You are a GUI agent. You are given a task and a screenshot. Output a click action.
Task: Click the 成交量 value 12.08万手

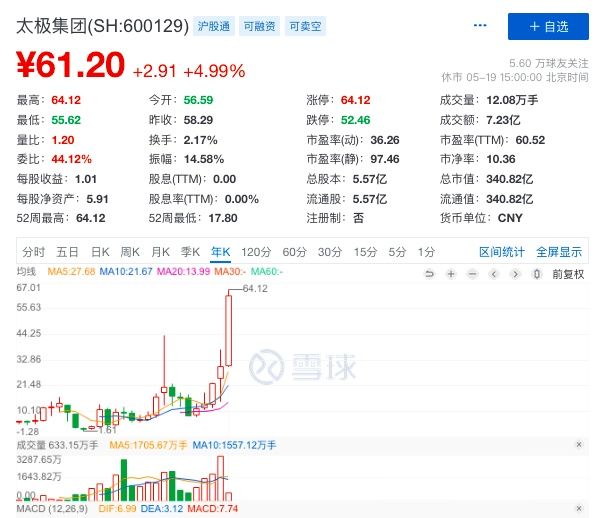pyautogui.click(x=512, y=100)
